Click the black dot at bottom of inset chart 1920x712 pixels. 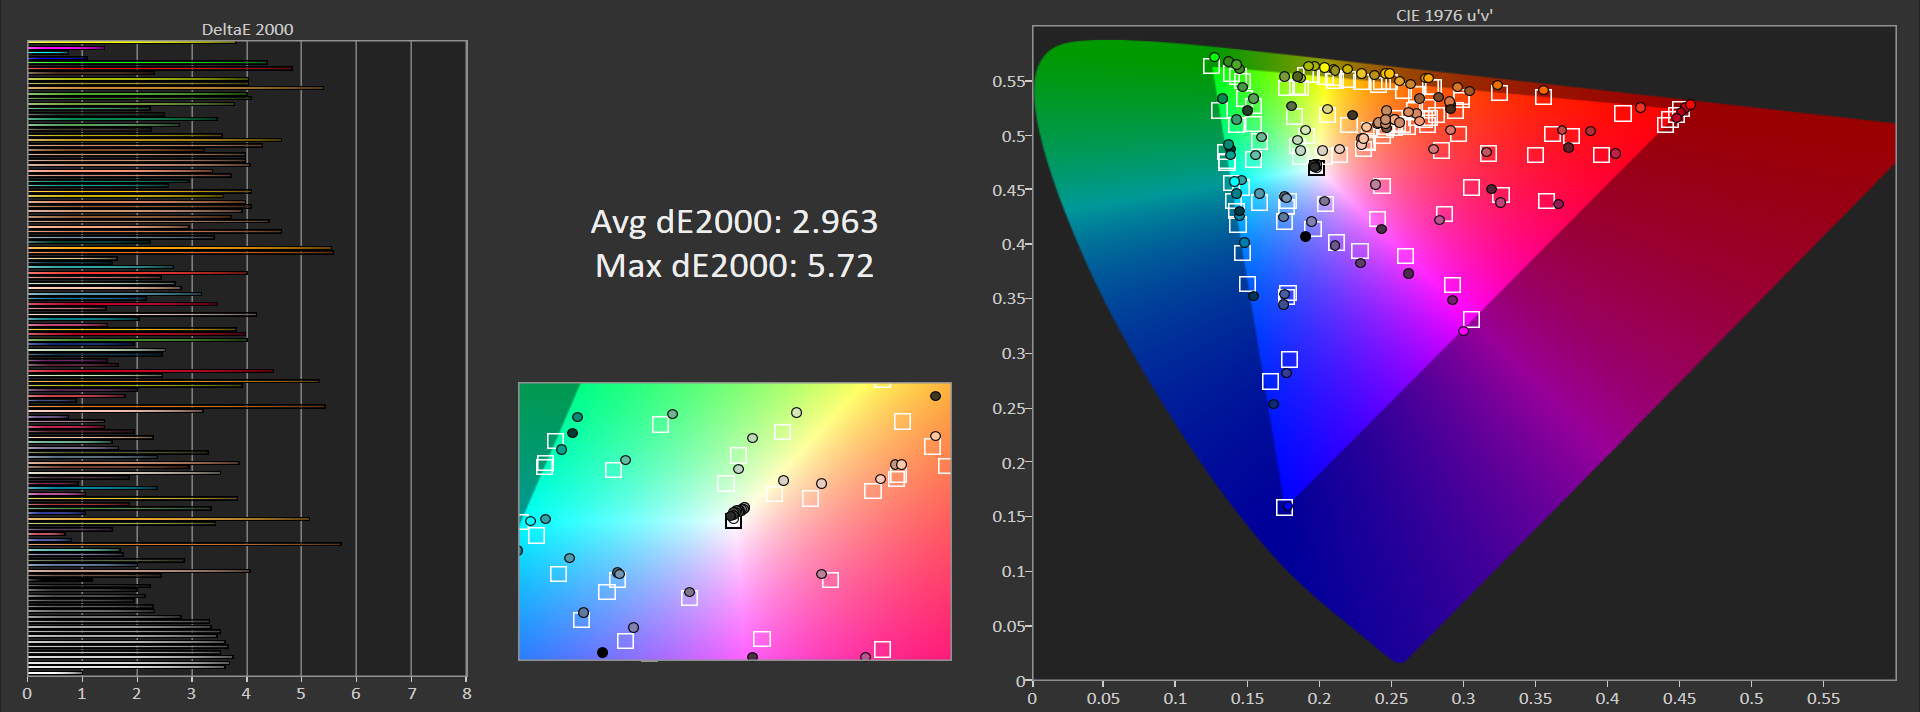point(602,652)
